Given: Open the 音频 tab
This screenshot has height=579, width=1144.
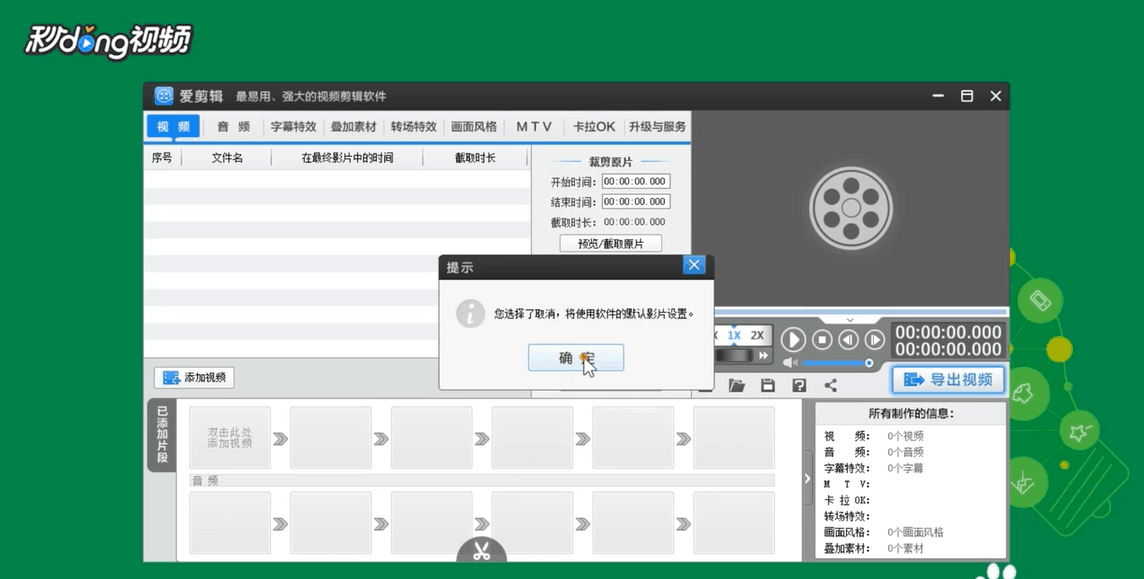Looking at the screenshot, I should [233, 126].
